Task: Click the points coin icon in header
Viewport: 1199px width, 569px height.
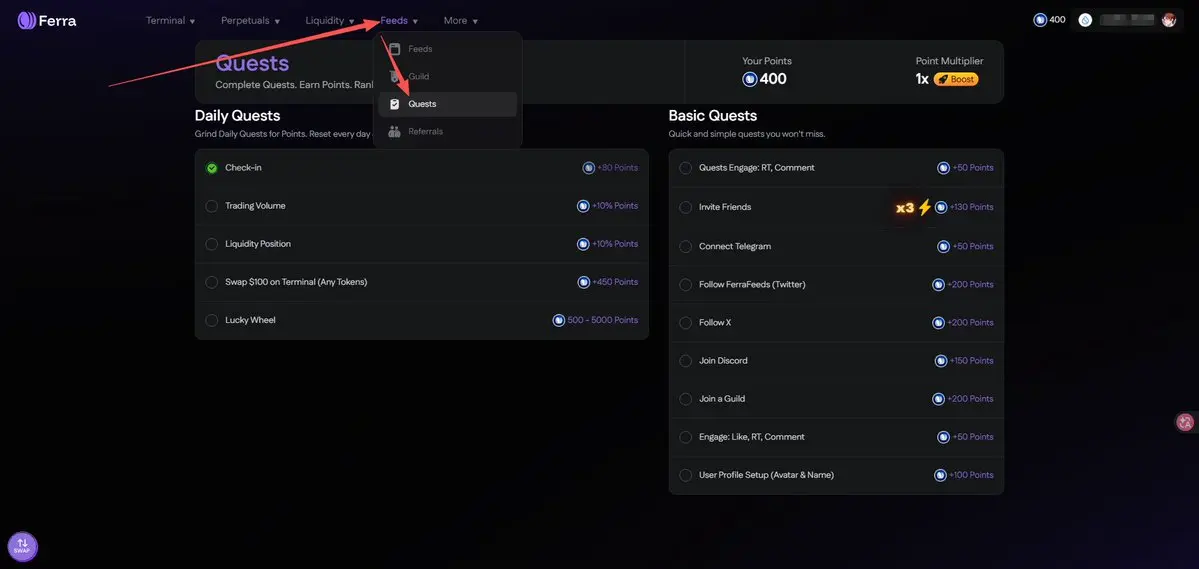Action: [x=1040, y=20]
